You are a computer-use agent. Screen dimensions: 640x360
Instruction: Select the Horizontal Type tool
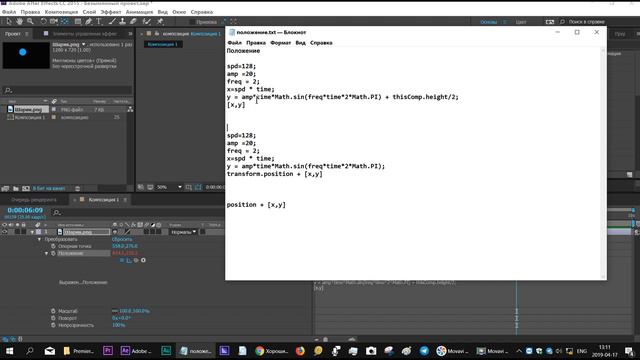click(x=99, y=21)
